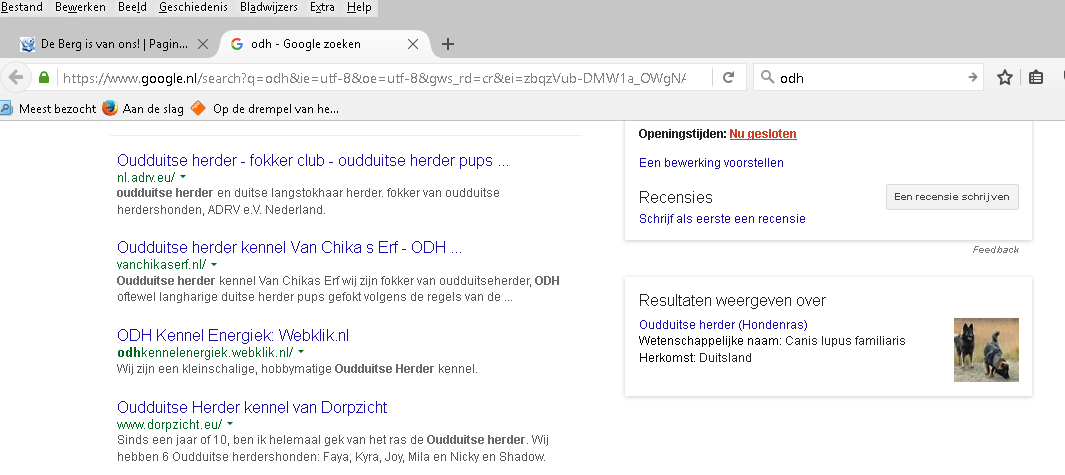The height and width of the screenshot is (475, 1065).
Task: Open 'Oudduitse herder (Hondenras)' link
Action: (723, 324)
